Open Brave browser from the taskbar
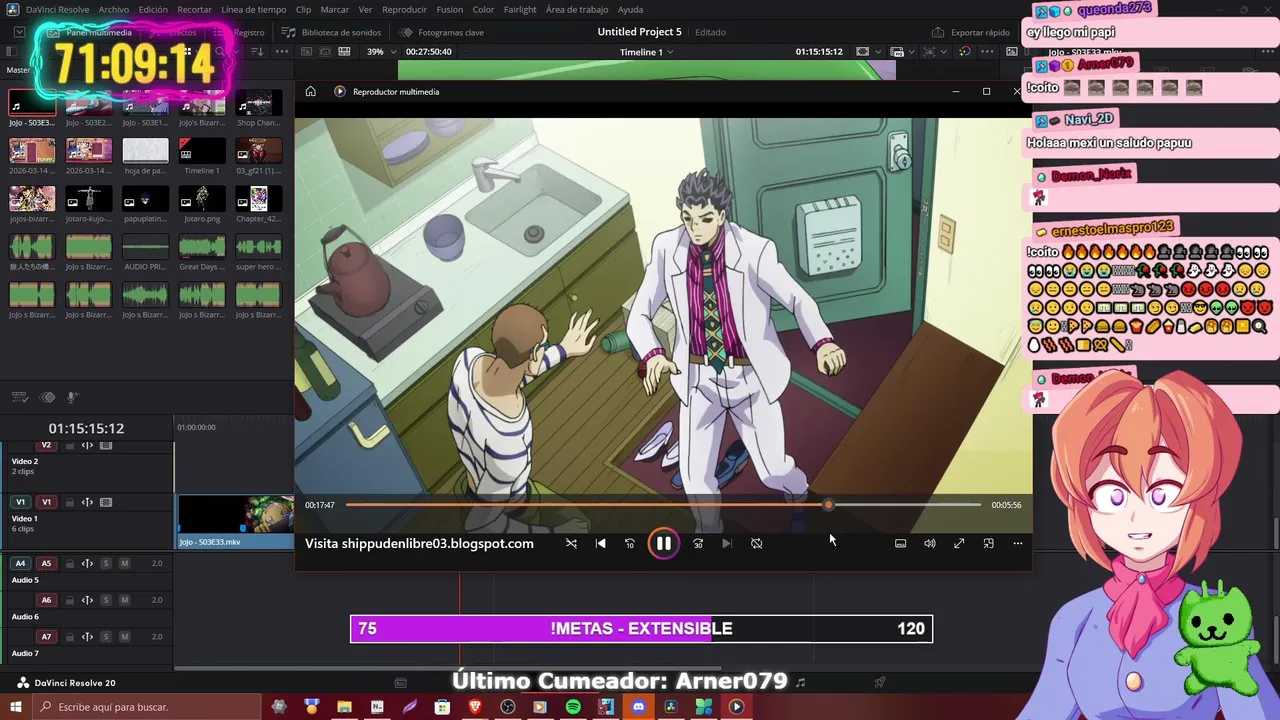Viewport: 1280px width, 720px height. [x=475, y=707]
